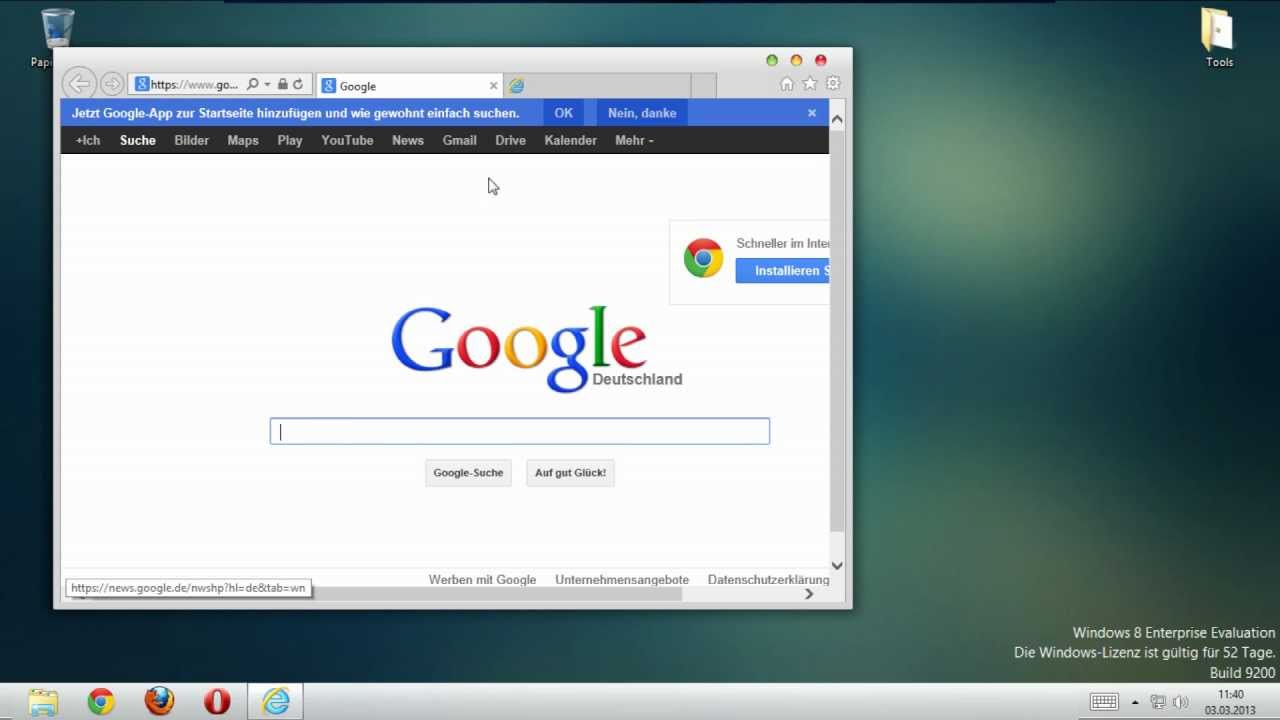Image resolution: width=1280 pixels, height=720 pixels.
Task: Launch Chrome from the taskbar
Action: pos(101,702)
